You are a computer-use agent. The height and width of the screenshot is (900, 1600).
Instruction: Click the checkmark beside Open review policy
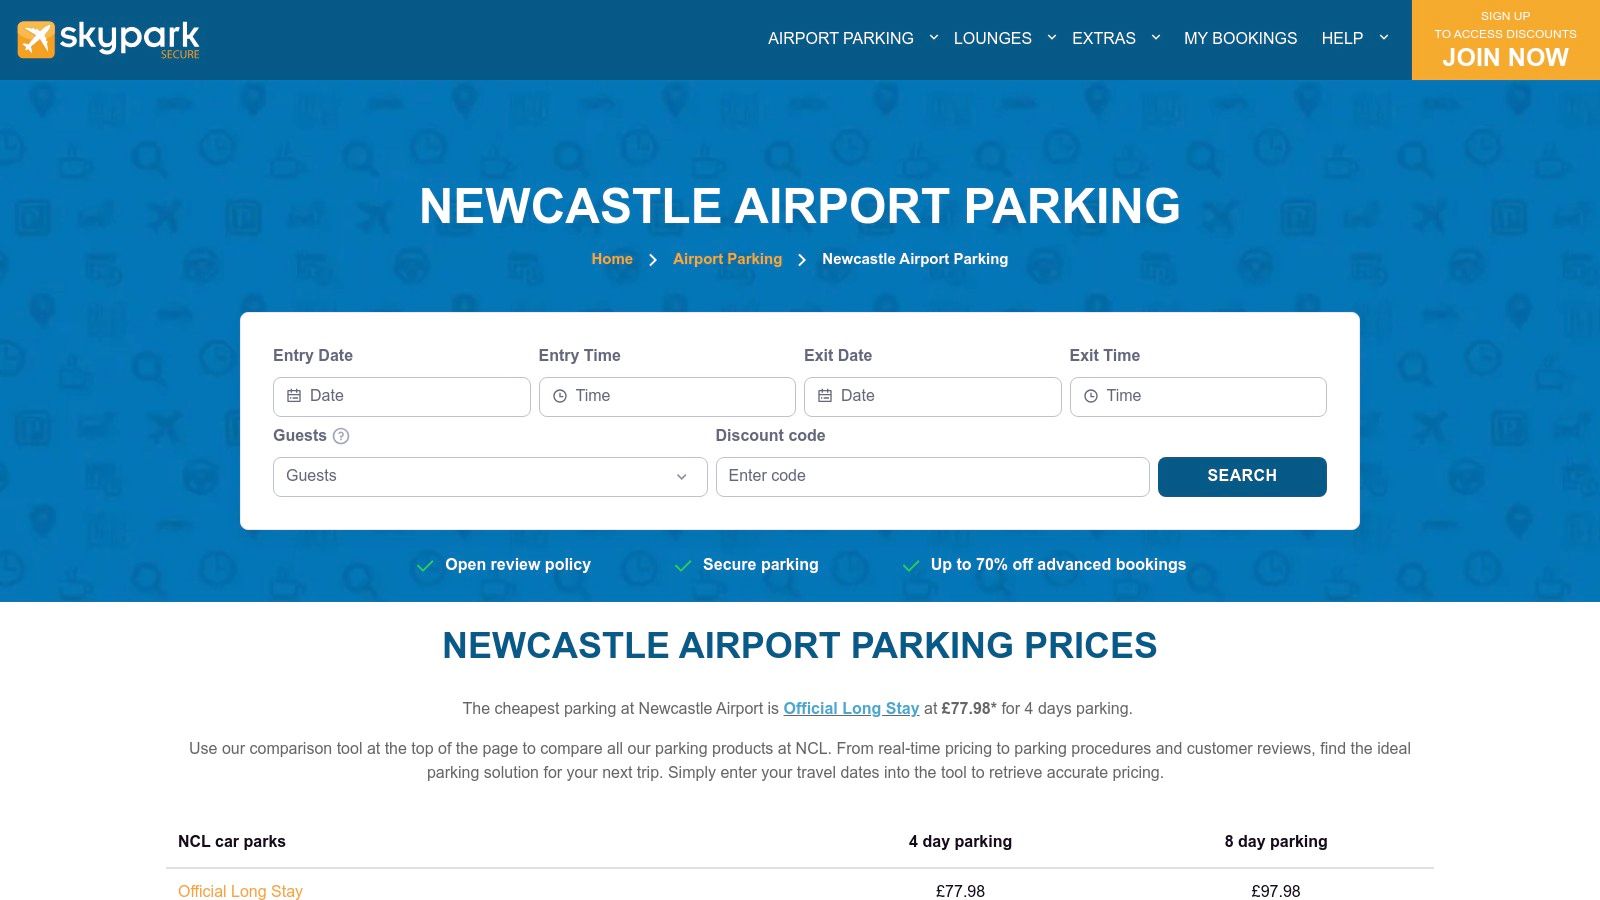coord(425,565)
